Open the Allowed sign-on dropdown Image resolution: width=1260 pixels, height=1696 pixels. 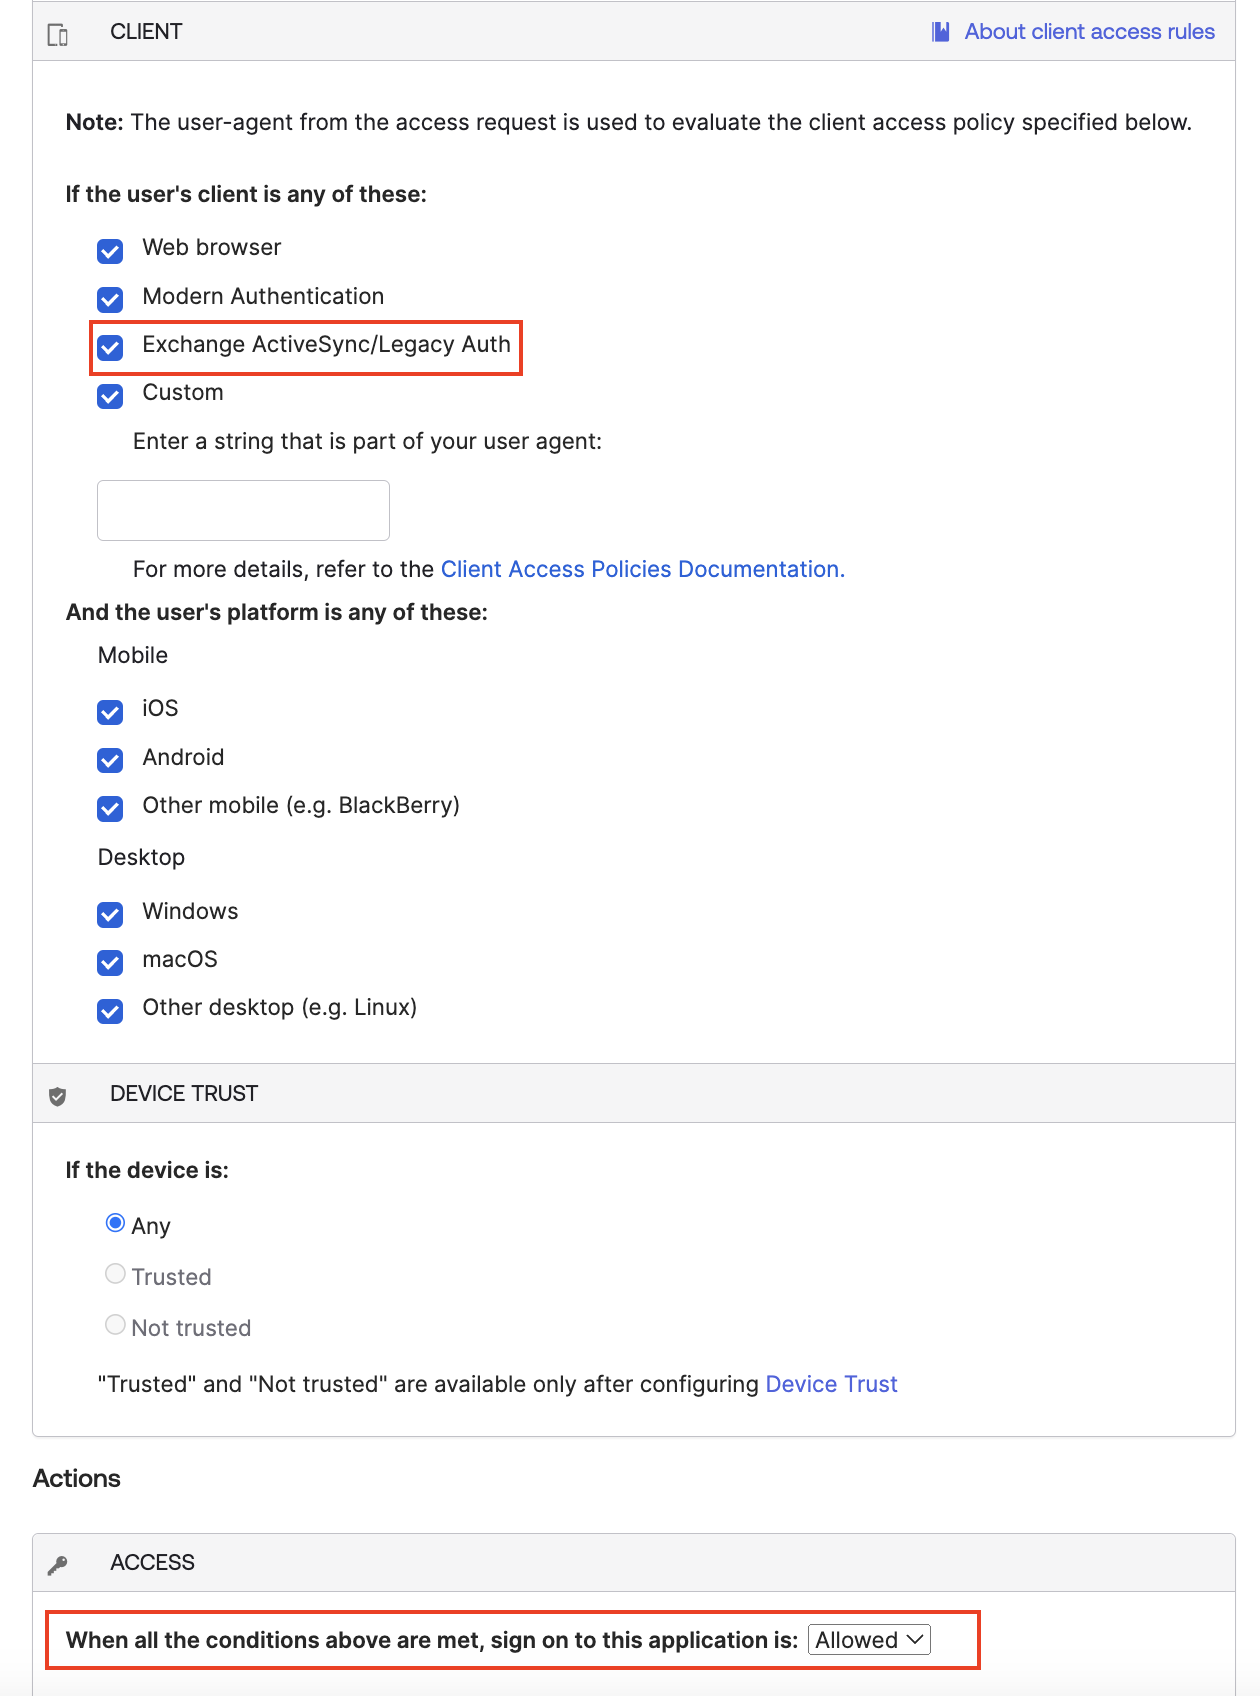868,1640
